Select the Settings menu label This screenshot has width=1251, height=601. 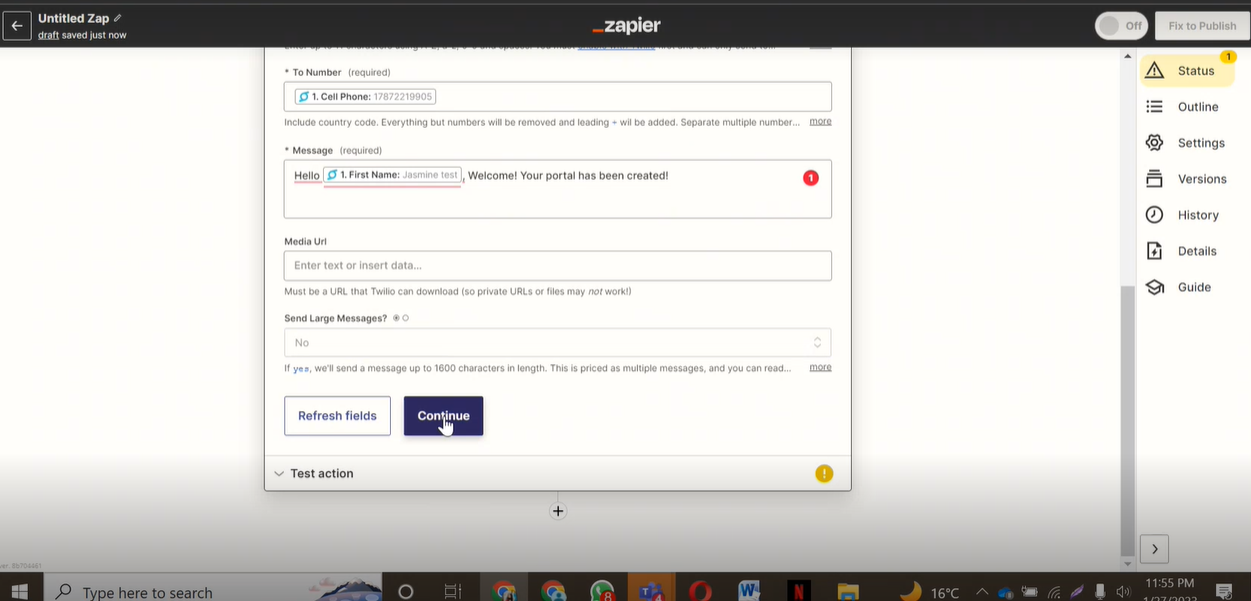click(1201, 143)
